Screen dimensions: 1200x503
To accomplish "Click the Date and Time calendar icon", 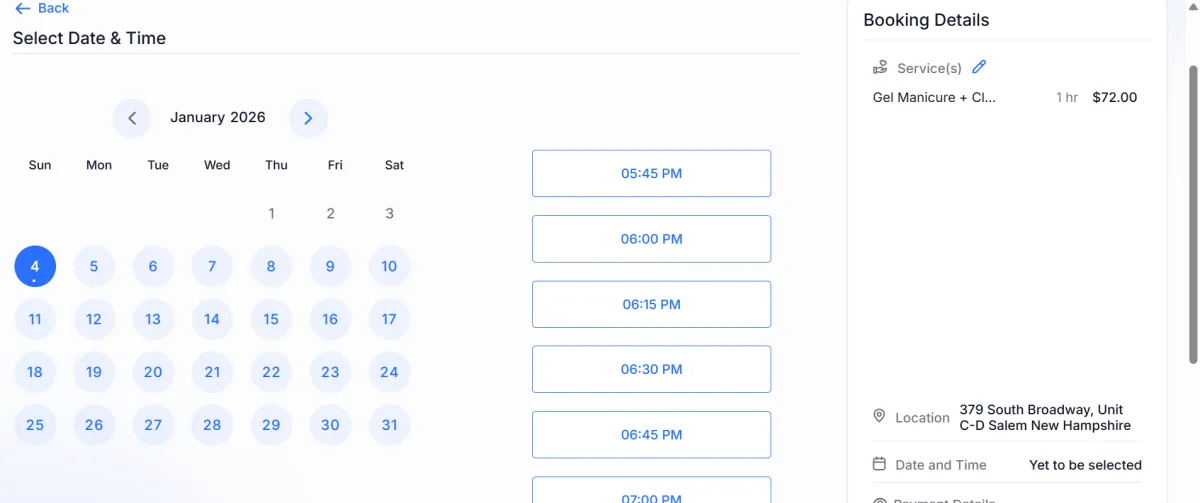I will coord(880,464).
